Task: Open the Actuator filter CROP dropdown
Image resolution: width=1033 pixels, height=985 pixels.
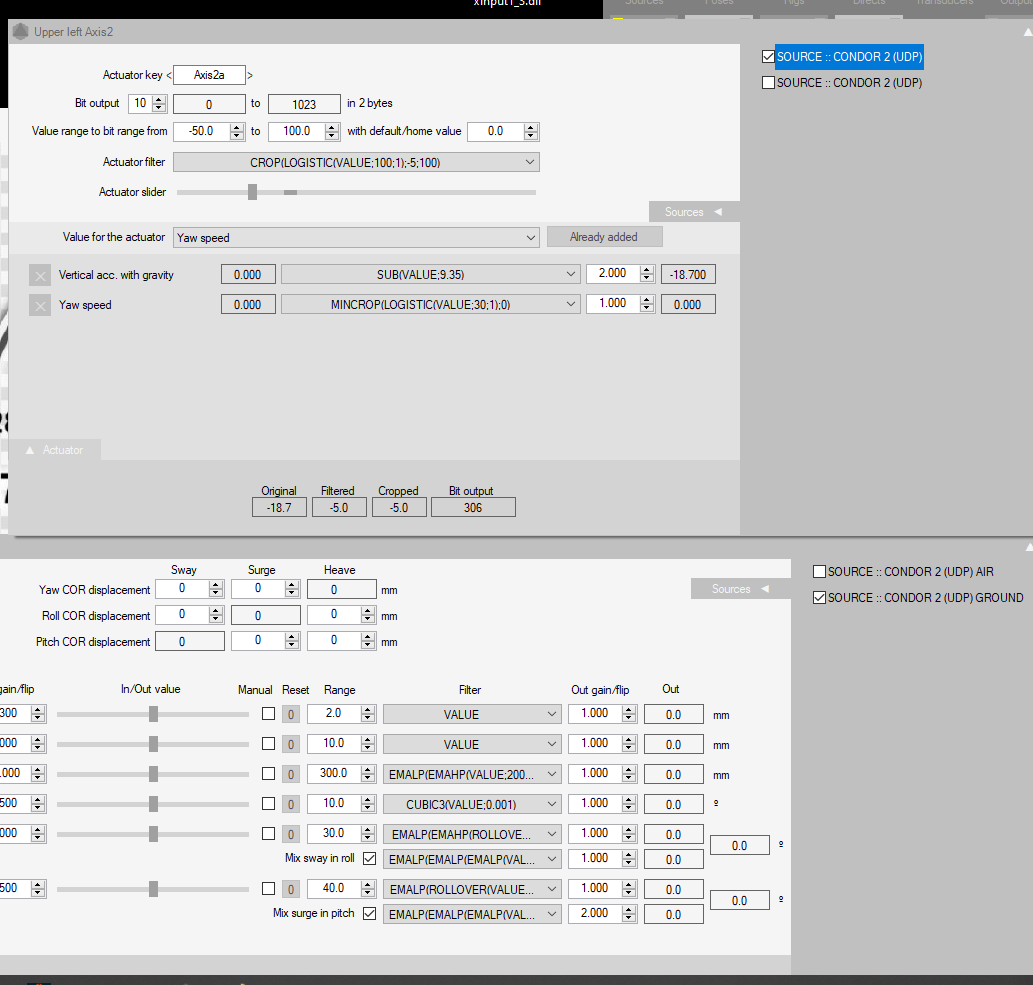Action: pos(529,162)
